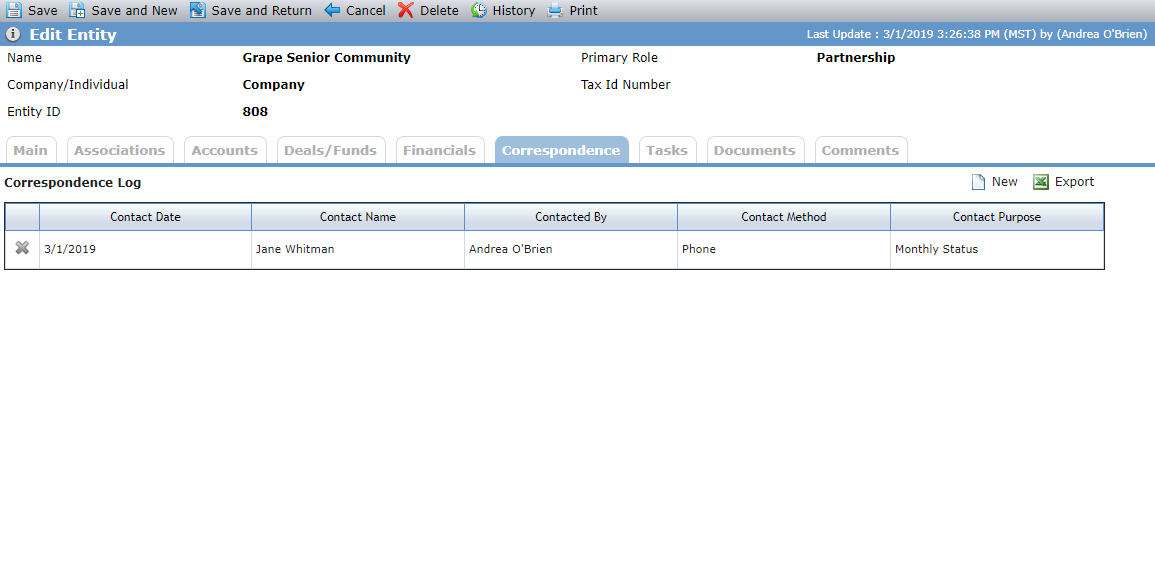1155x564 pixels.
Task: Sort by the Contact Name column header
Action: 358,217
